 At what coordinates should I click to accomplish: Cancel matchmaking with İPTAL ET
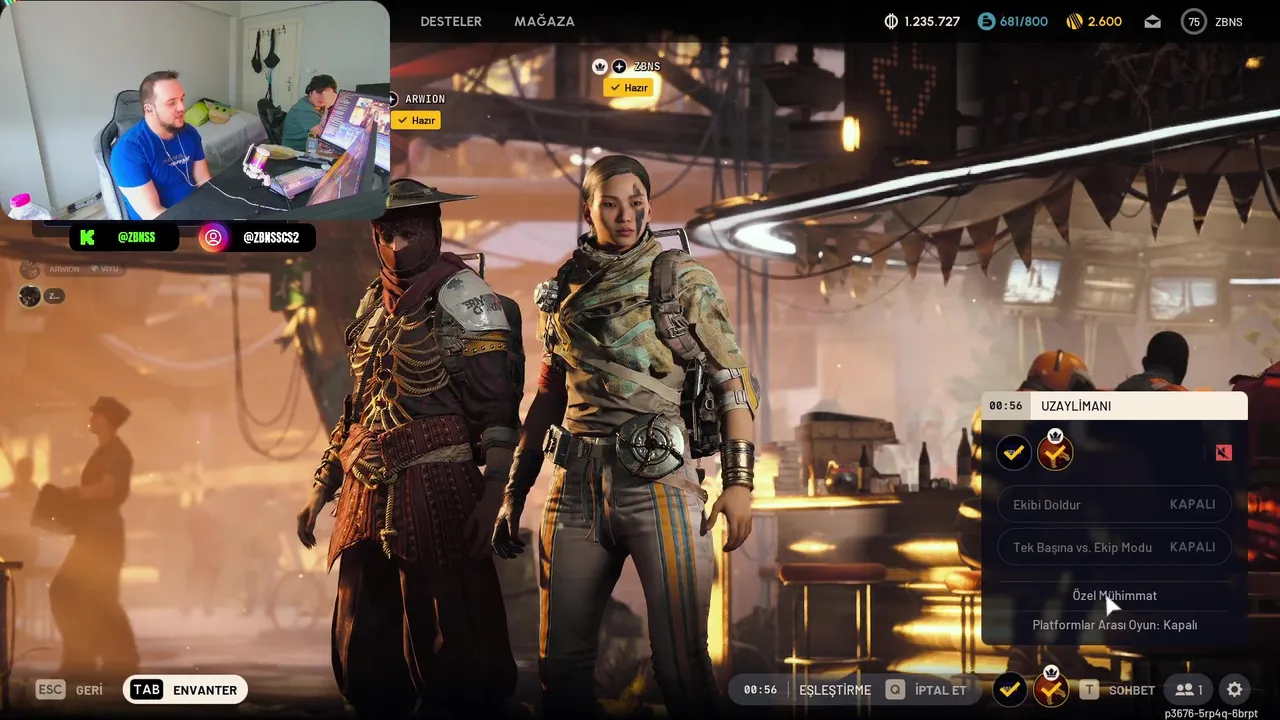click(x=940, y=690)
